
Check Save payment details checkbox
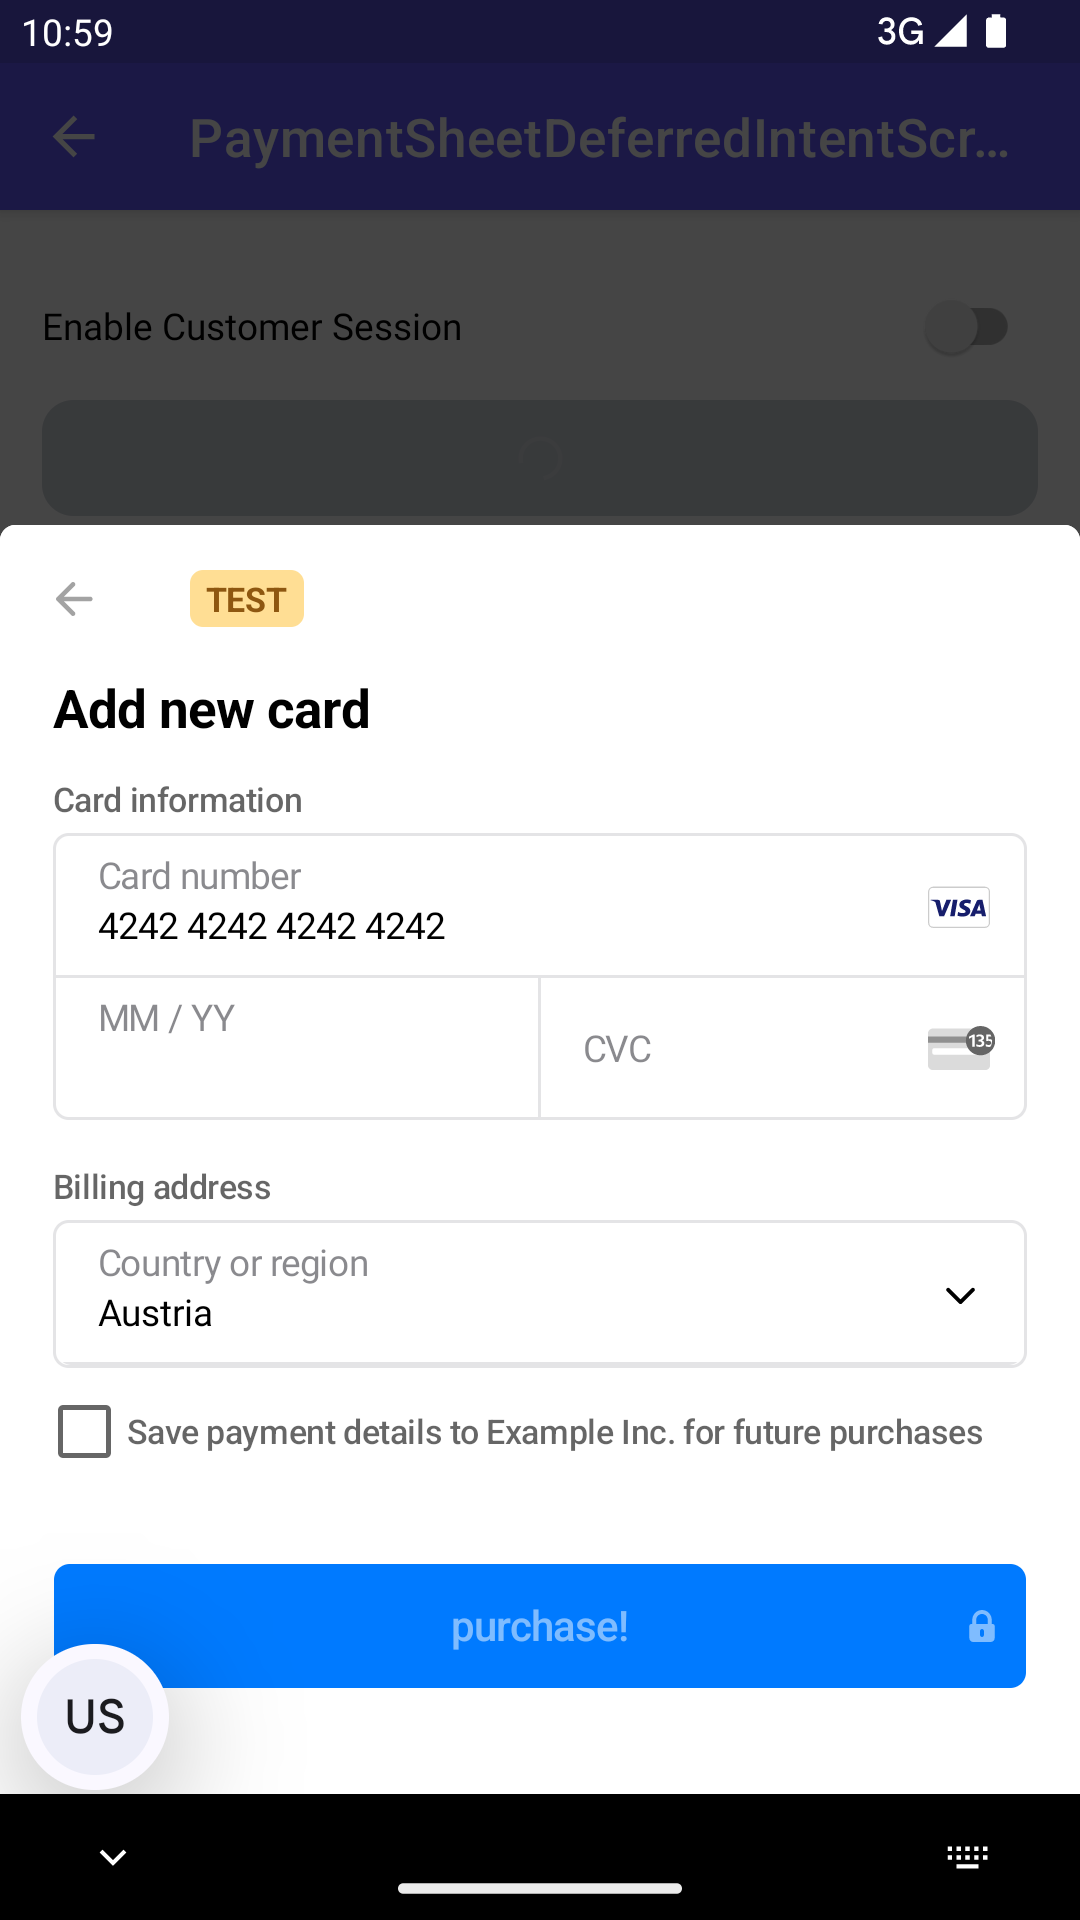[x=85, y=1432]
